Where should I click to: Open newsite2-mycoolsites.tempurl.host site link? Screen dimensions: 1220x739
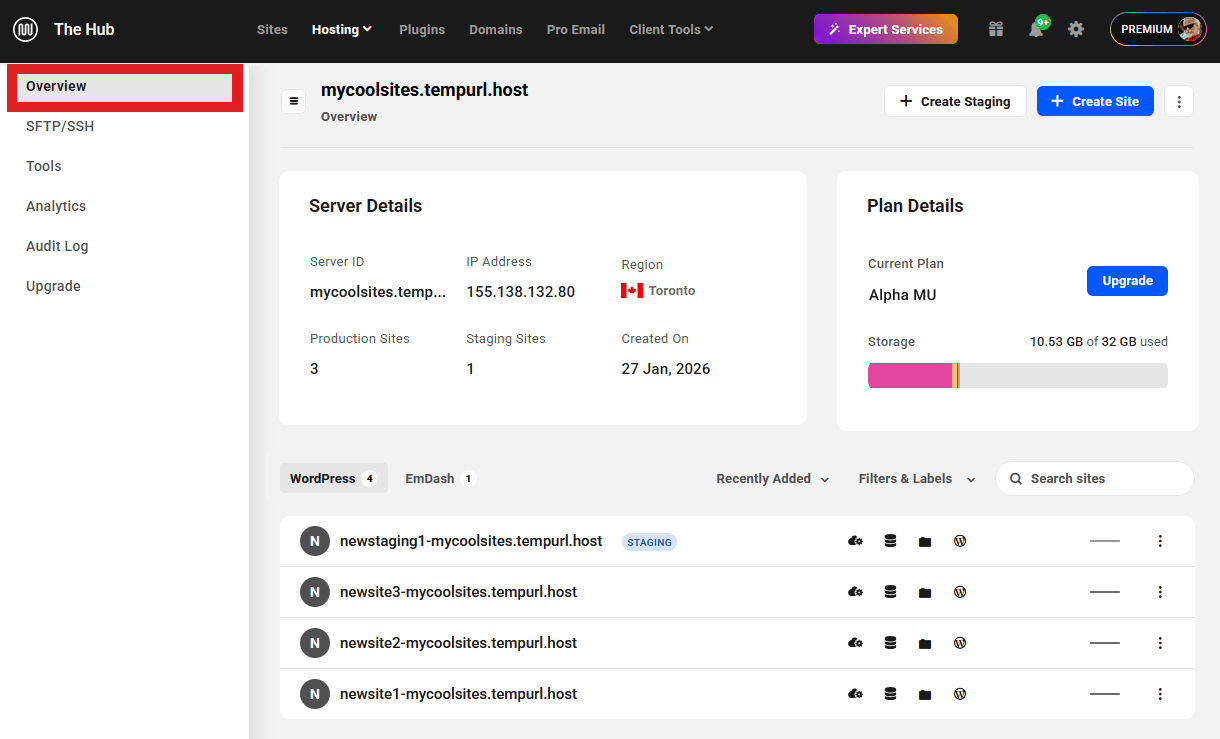pos(458,643)
